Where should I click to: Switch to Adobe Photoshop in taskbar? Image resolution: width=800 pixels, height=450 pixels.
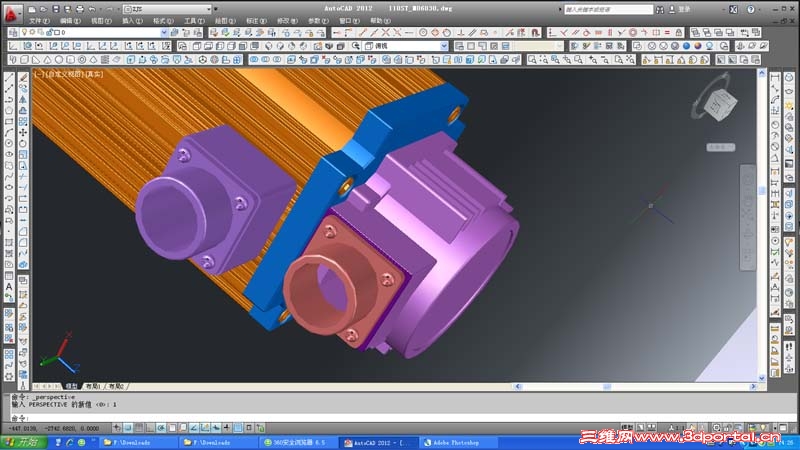click(x=458, y=443)
